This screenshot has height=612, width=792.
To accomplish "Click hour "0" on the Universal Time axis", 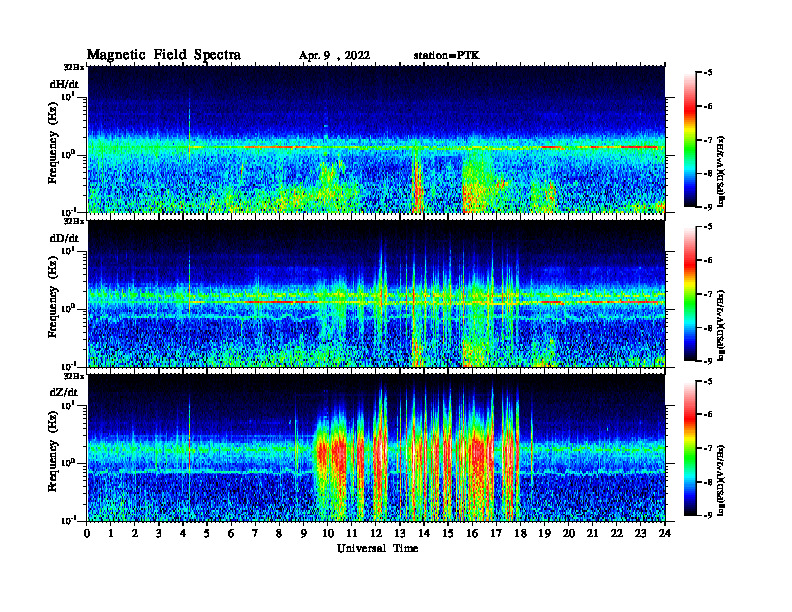I will pos(87,534).
